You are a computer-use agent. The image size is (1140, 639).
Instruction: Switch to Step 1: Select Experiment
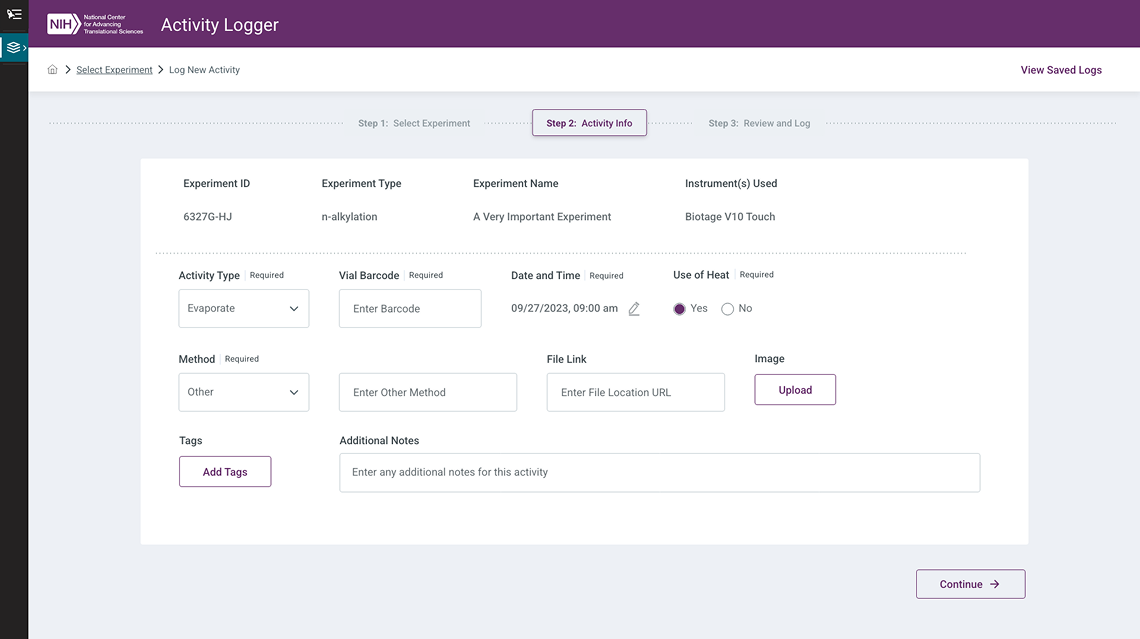(x=414, y=122)
